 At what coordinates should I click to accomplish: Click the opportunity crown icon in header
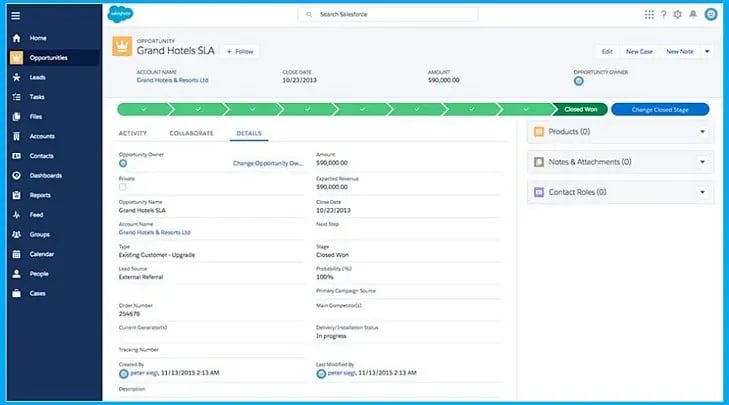click(x=122, y=46)
